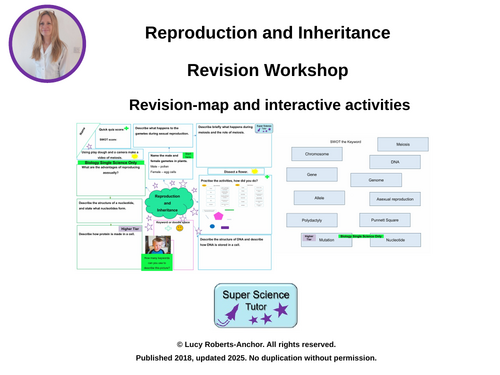
Task: Click the Asexual reproduction keyword box
Action: pyautogui.click(x=395, y=199)
